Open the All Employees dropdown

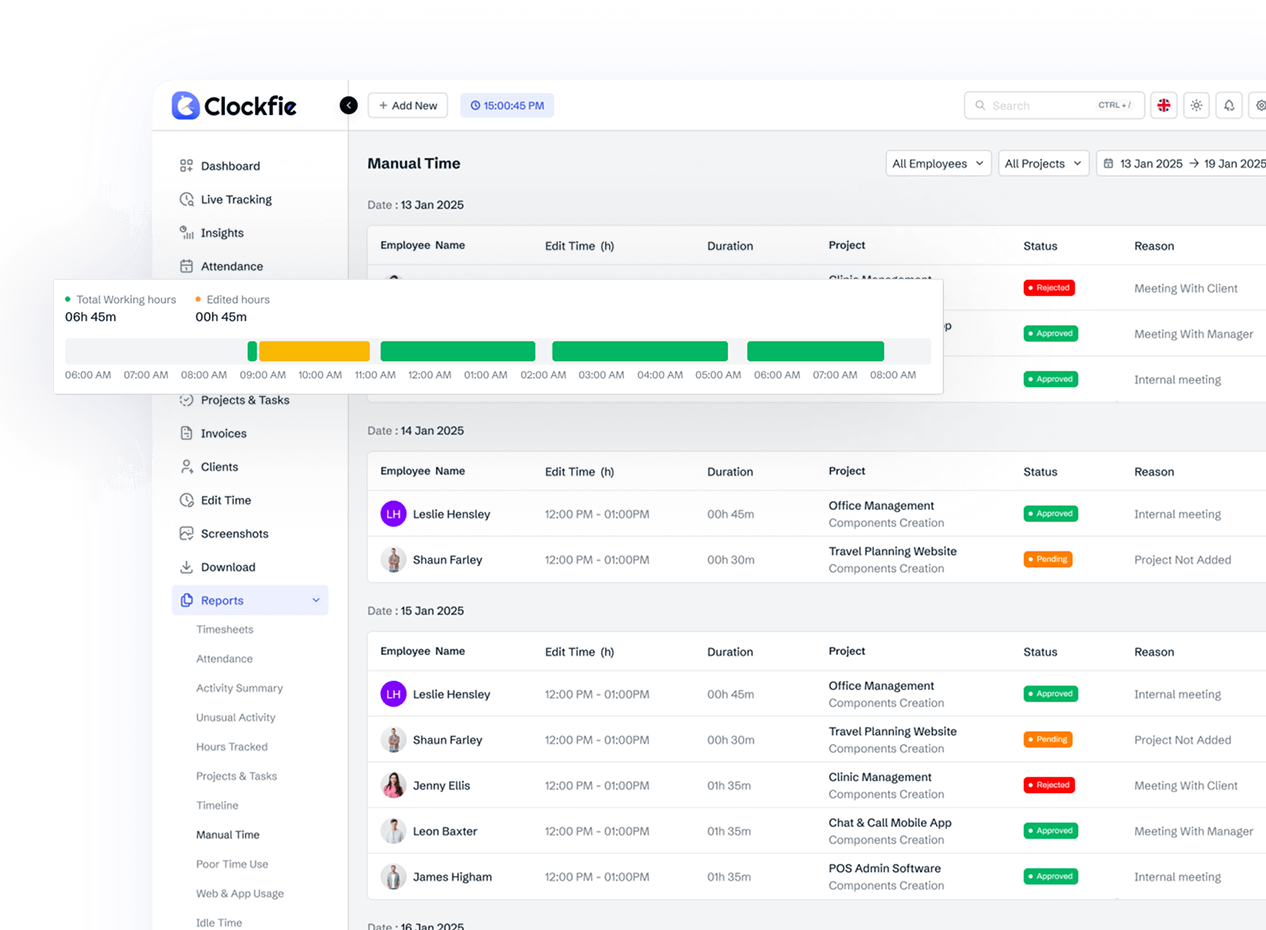(x=938, y=163)
